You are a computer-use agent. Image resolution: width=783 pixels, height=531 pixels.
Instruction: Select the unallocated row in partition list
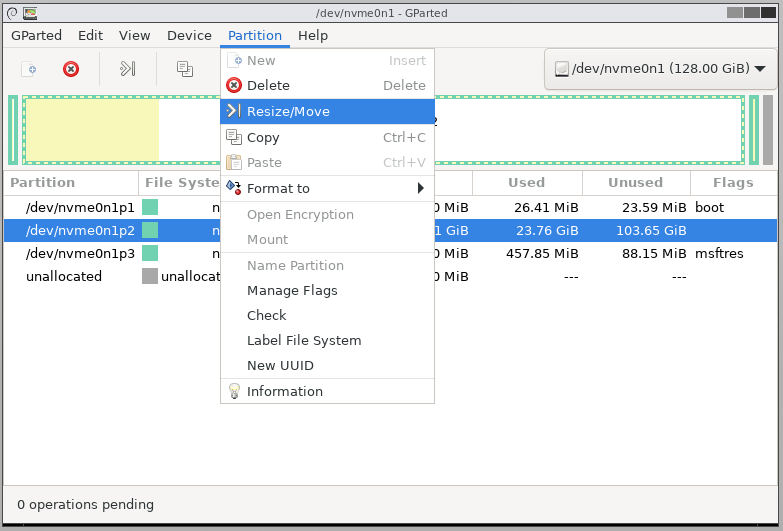point(391,276)
